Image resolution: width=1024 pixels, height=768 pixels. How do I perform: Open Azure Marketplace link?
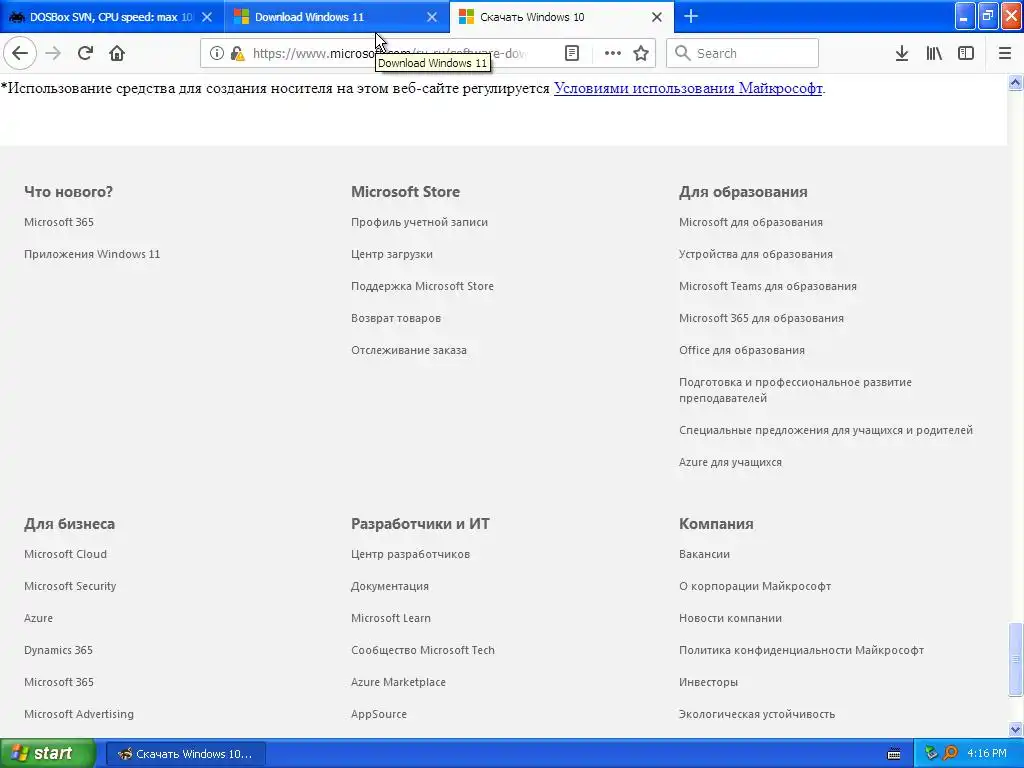(x=398, y=682)
